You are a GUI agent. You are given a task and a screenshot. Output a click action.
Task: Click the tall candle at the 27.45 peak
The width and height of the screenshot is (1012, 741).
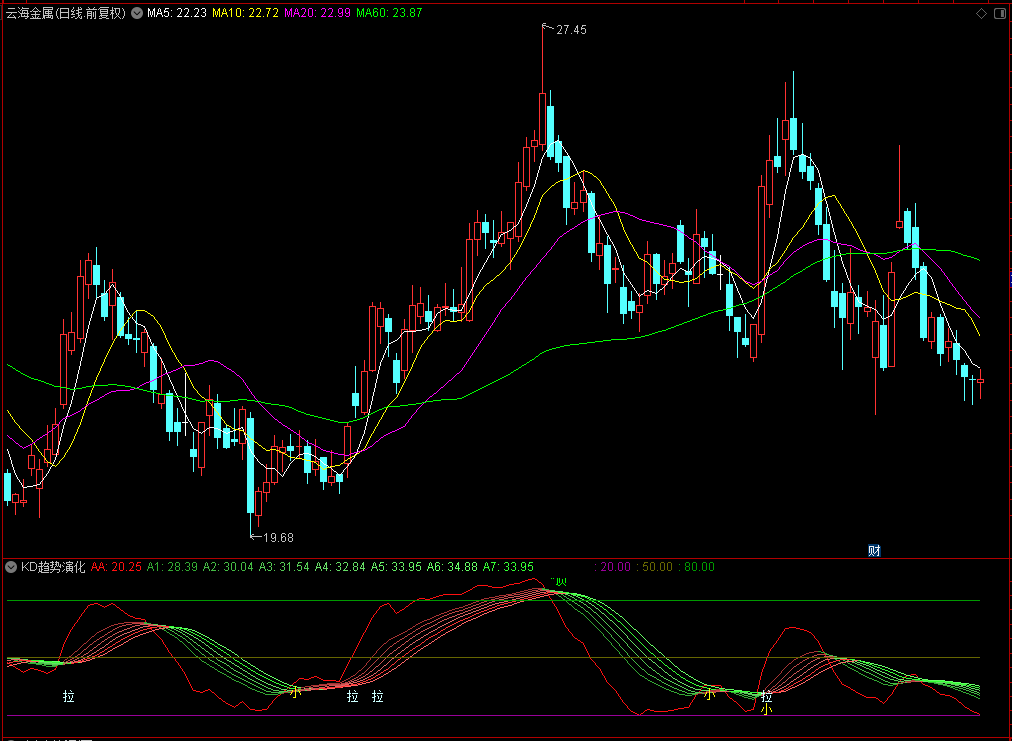click(543, 119)
